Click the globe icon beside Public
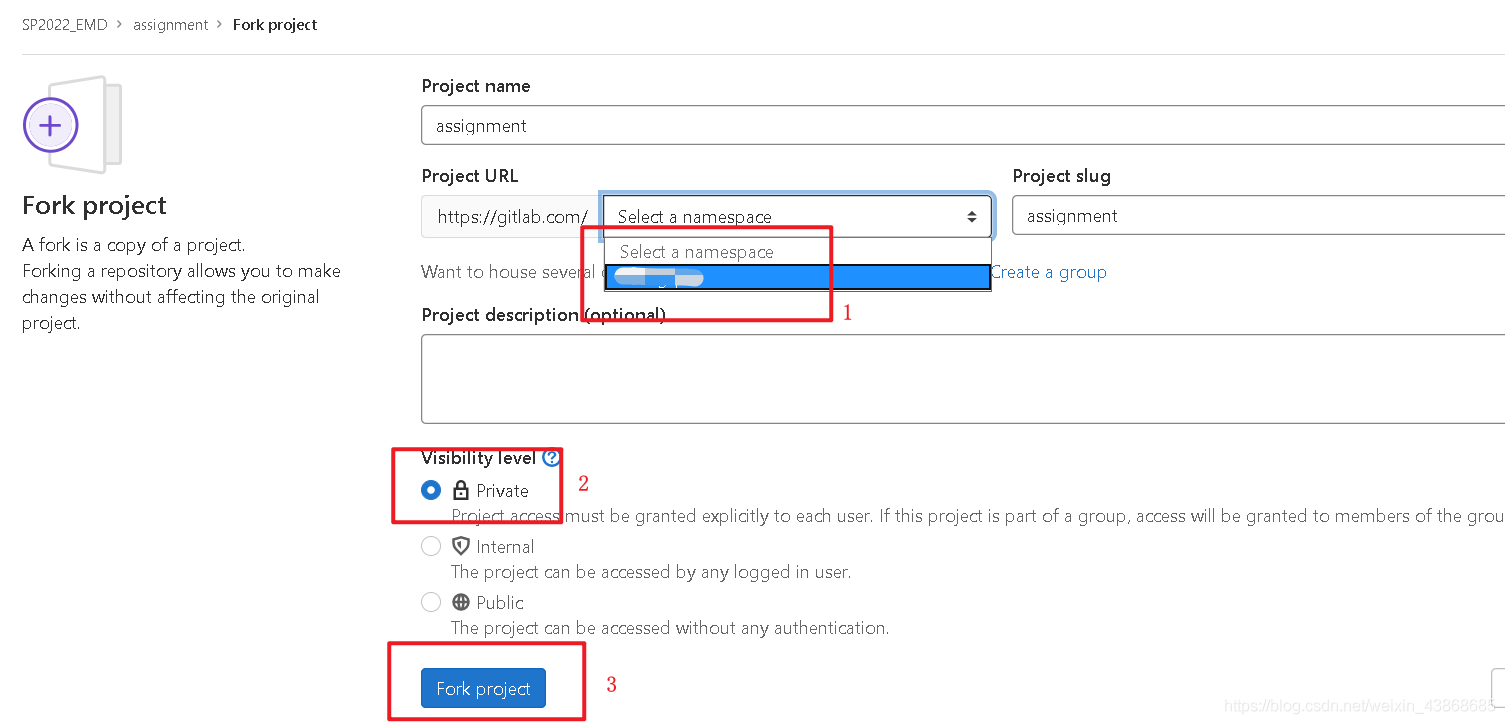1505x724 pixels. [x=461, y=602]
